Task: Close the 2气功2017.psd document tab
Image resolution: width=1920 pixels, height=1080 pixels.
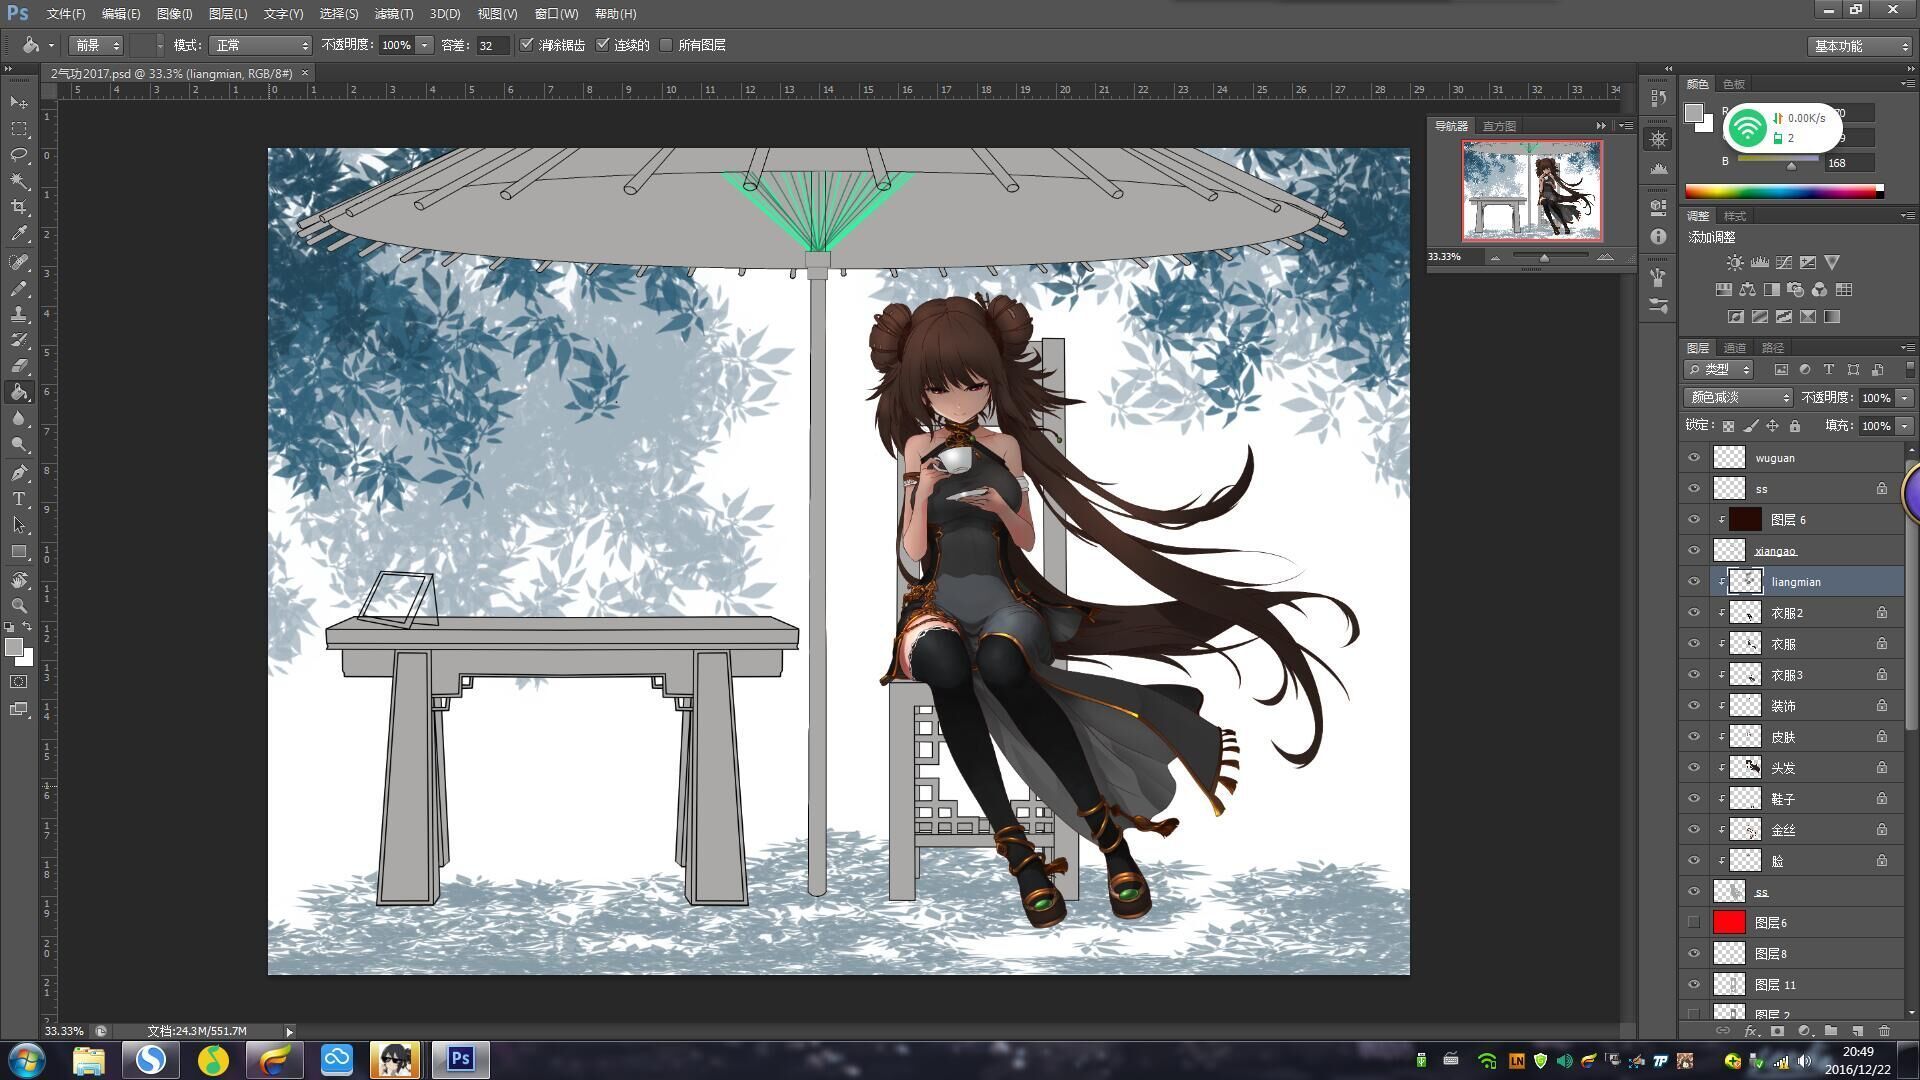Action: [305, 73]
